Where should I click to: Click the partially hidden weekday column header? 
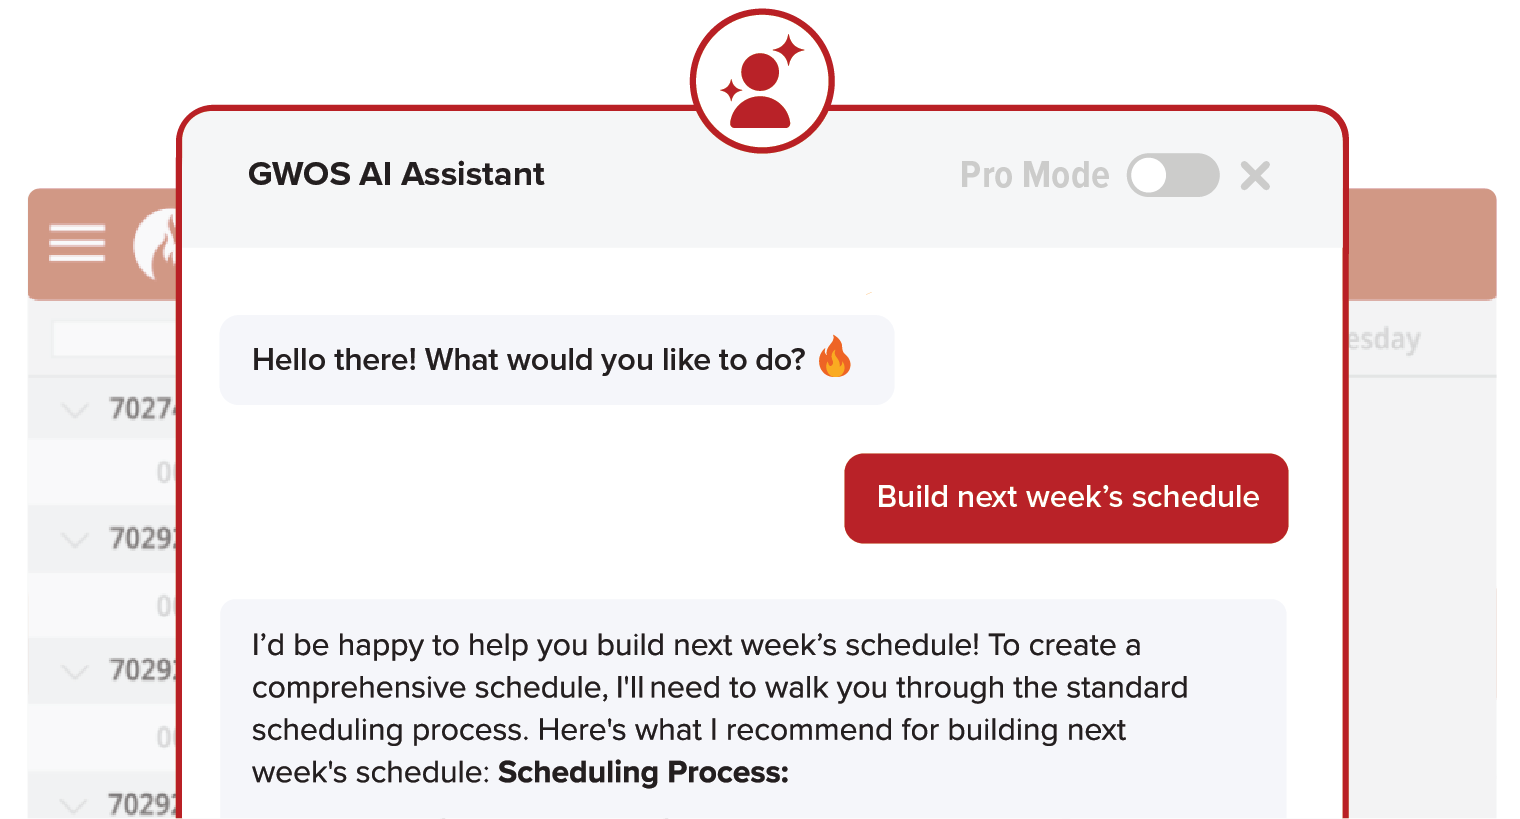click(x=1384, y=340)
